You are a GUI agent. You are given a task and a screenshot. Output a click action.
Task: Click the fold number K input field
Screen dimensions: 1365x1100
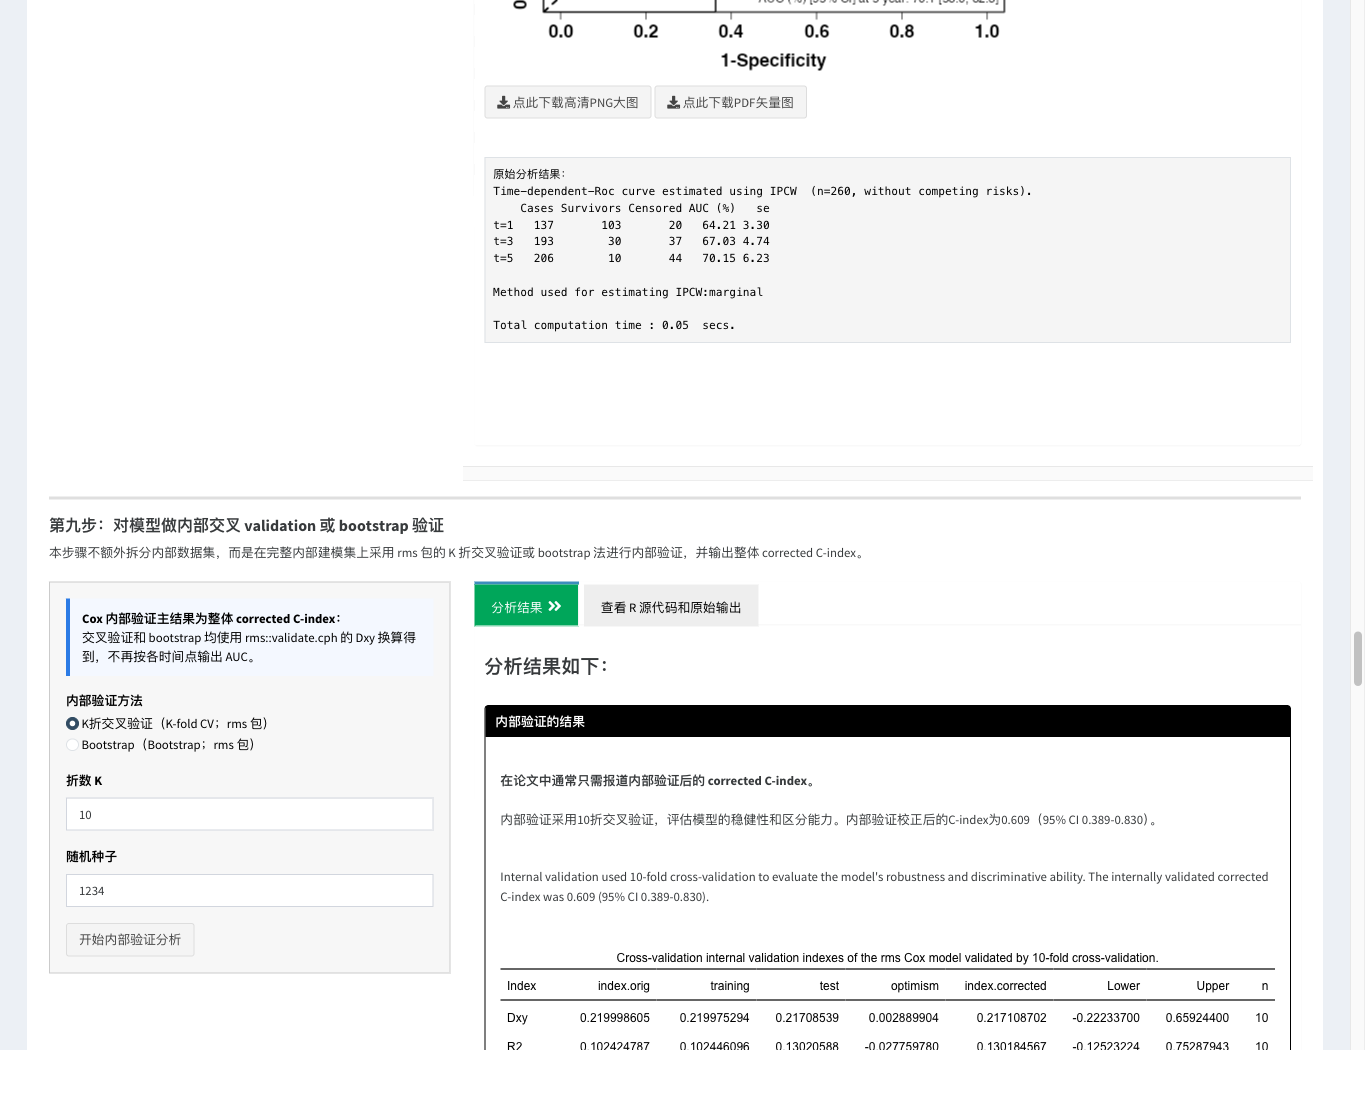click(249, 814)
